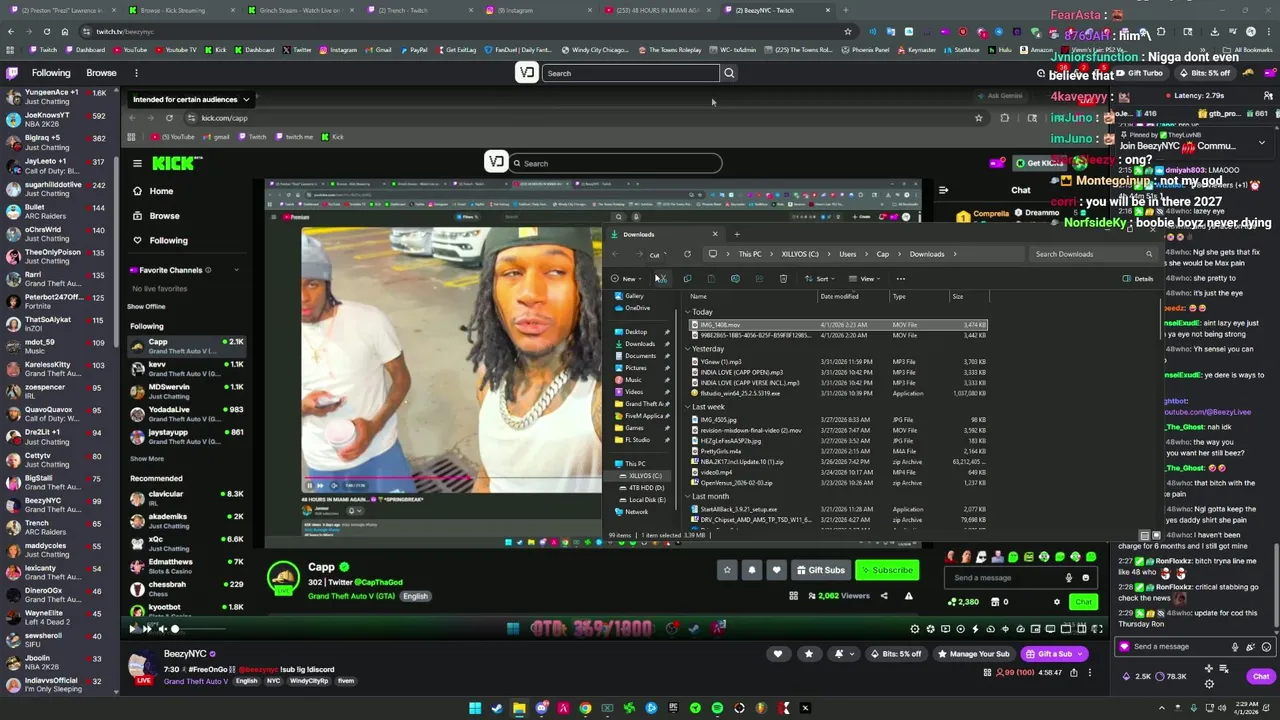Open Browse in Twitch top nav
The width and height of the screenshot is (1280, 720).
pos(101,73)
